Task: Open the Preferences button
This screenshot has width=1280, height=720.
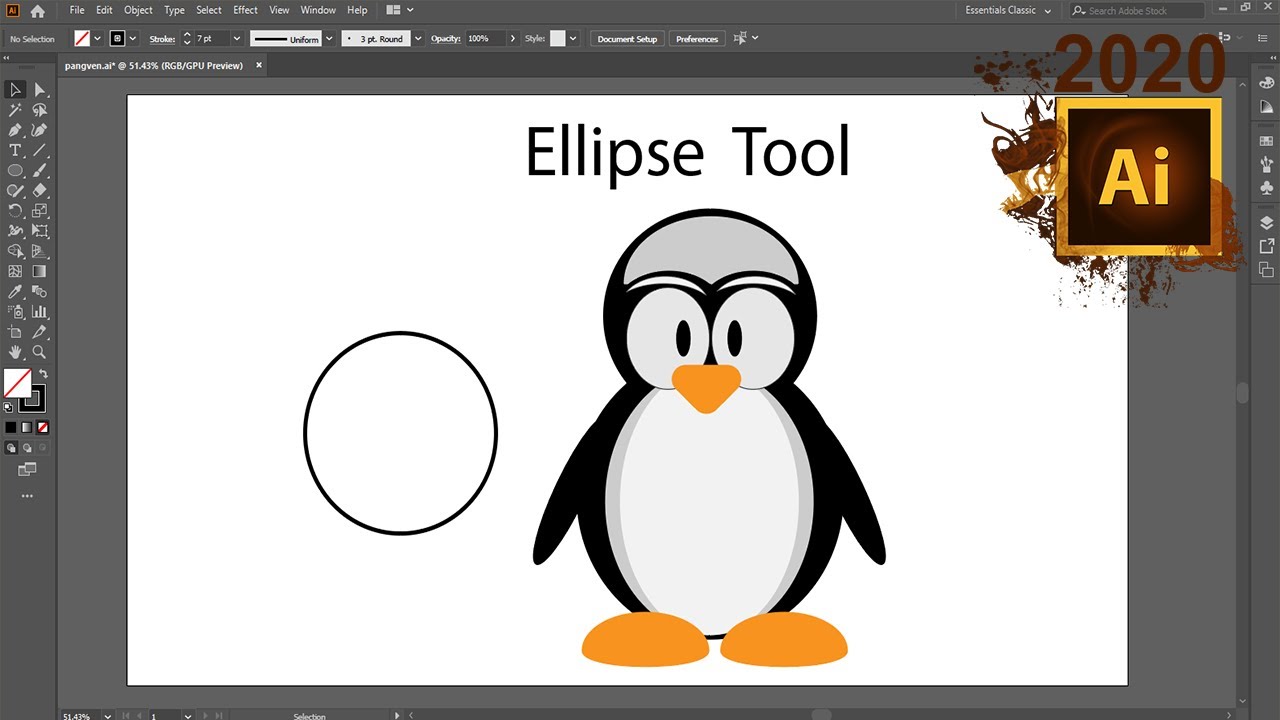Action: 697,39
